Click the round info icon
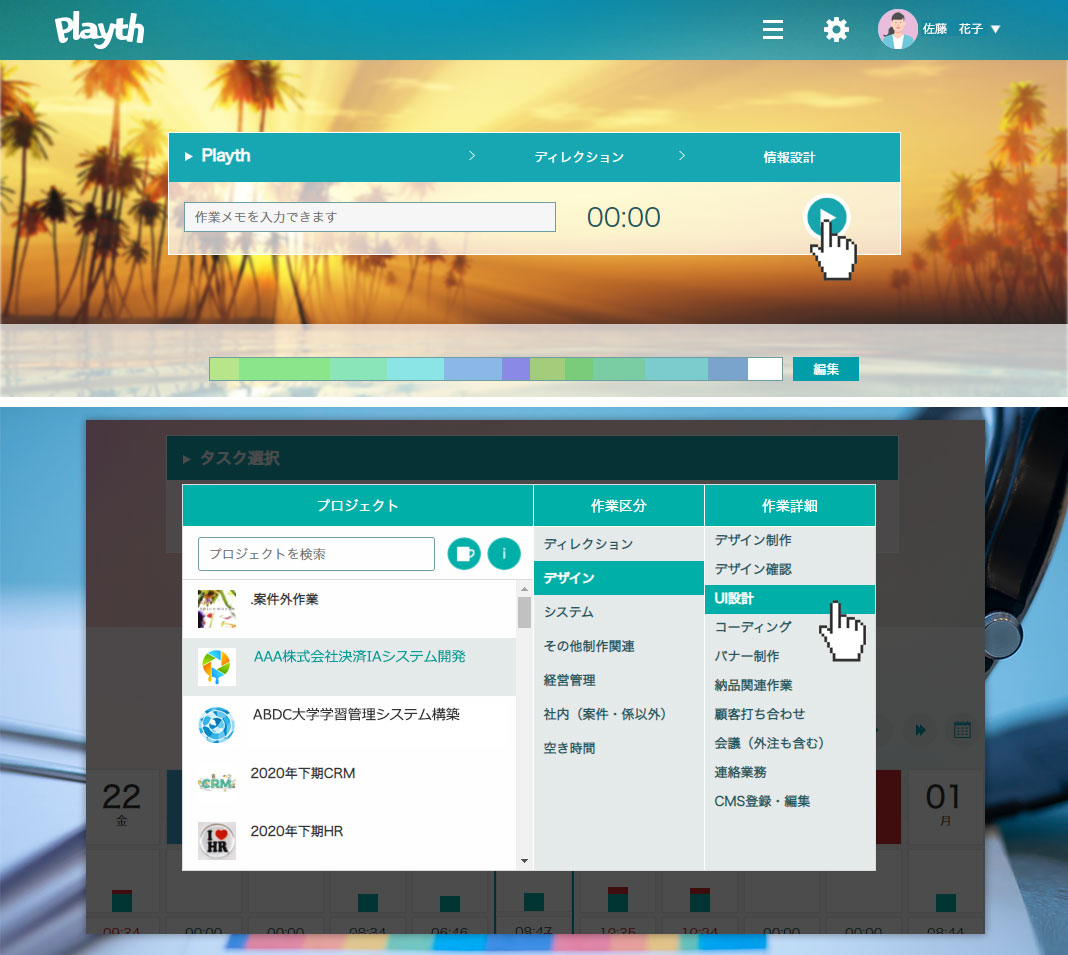This screenshot has height=955, width=1068. (x=504, y=554)
